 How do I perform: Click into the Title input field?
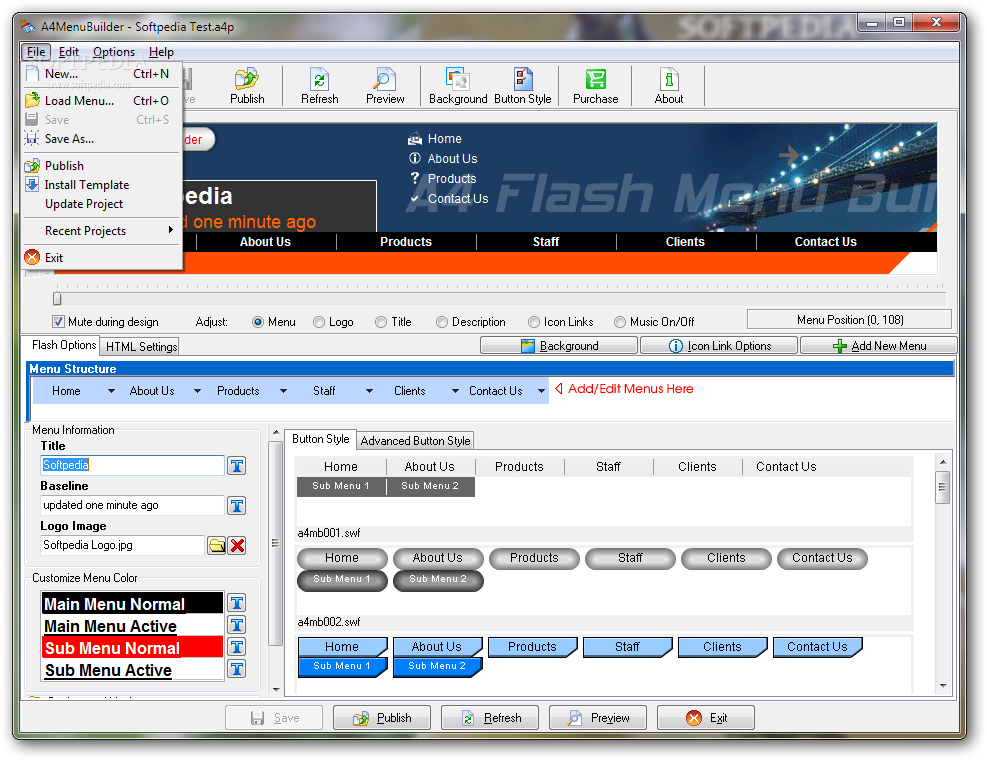click(132, 465)
